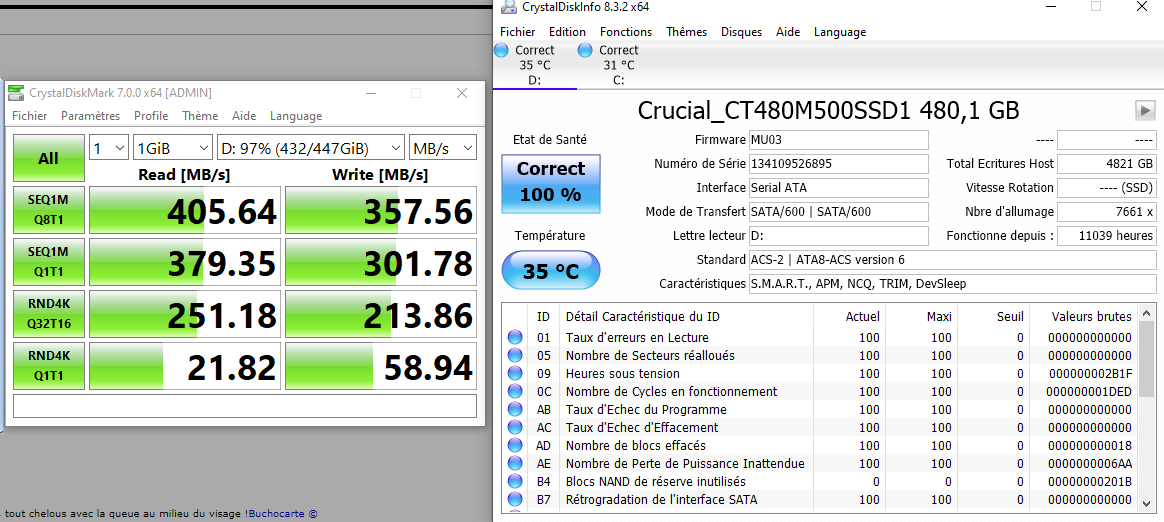This screenshot has width=1164, height=522.
Task: Click status orb for attribute B7 SATA downgrade
Action: click(x=515, y=500)
